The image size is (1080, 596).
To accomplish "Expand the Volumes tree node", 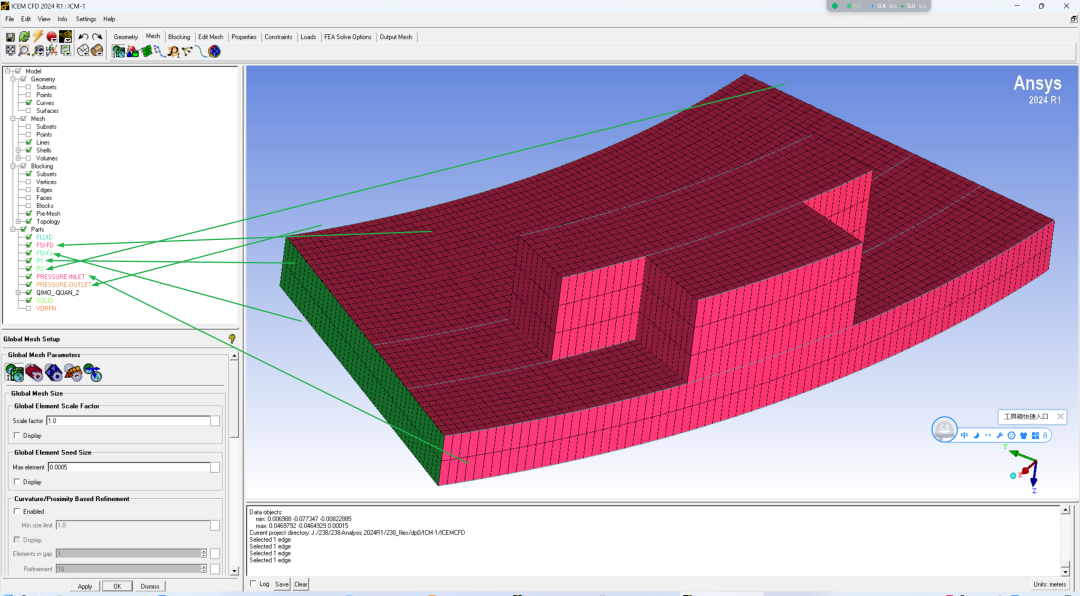I will (x=19, y=158).
